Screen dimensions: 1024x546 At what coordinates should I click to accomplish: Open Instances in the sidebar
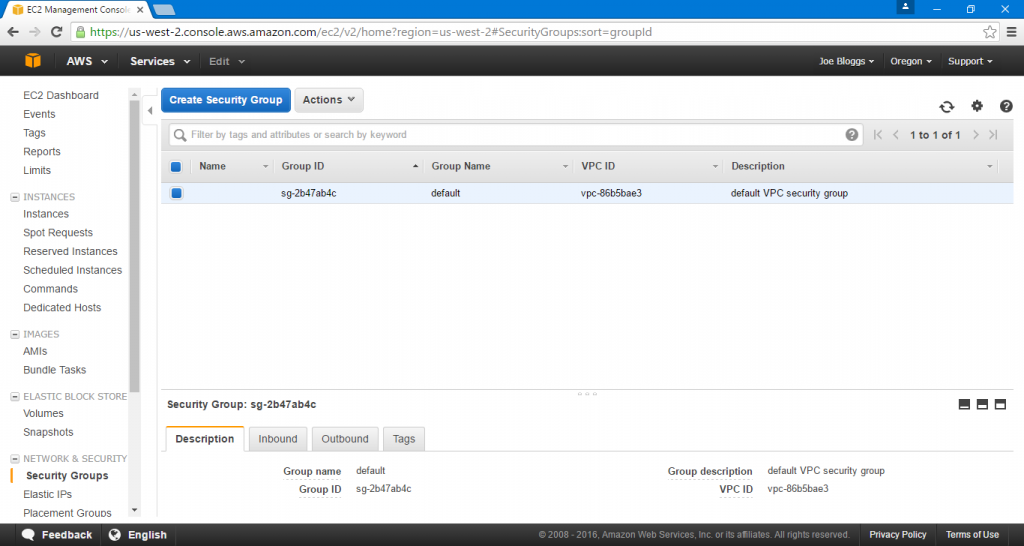tap(46, 214)
